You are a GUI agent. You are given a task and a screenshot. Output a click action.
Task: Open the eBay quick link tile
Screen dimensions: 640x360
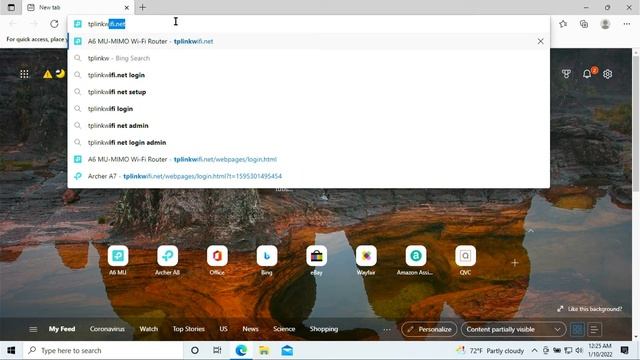click(316, 256)
